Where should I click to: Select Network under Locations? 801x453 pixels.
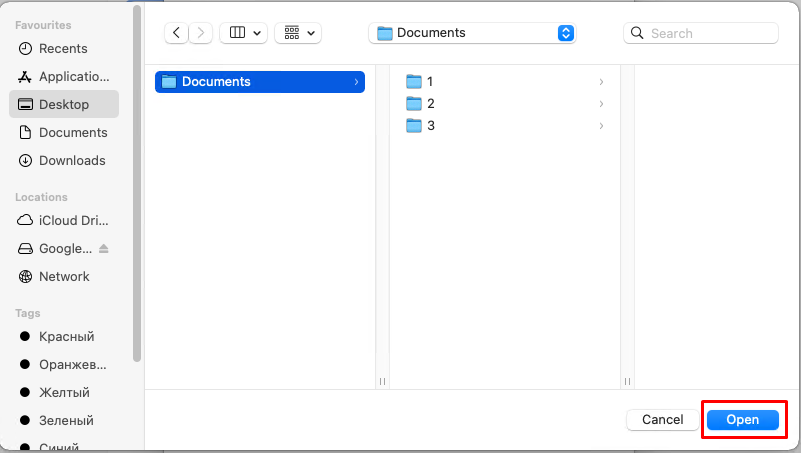(63, 276)
